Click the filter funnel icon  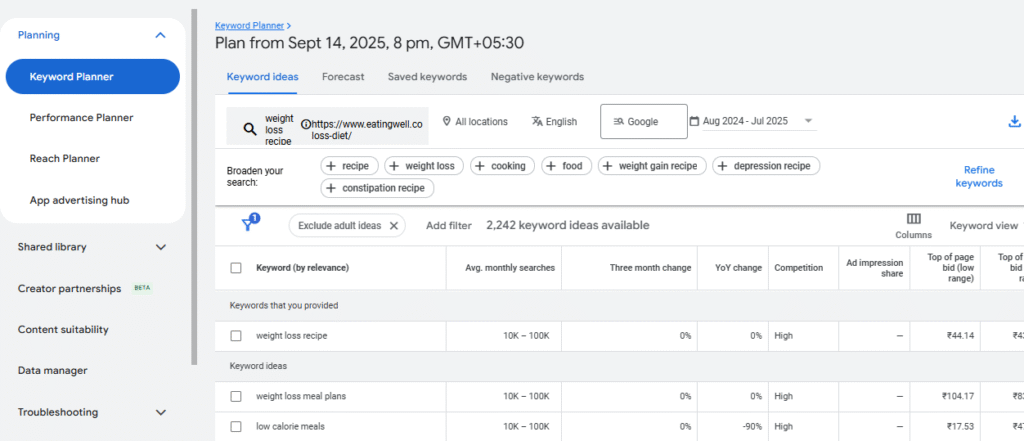pyautogui.click(x=247, y=225)
